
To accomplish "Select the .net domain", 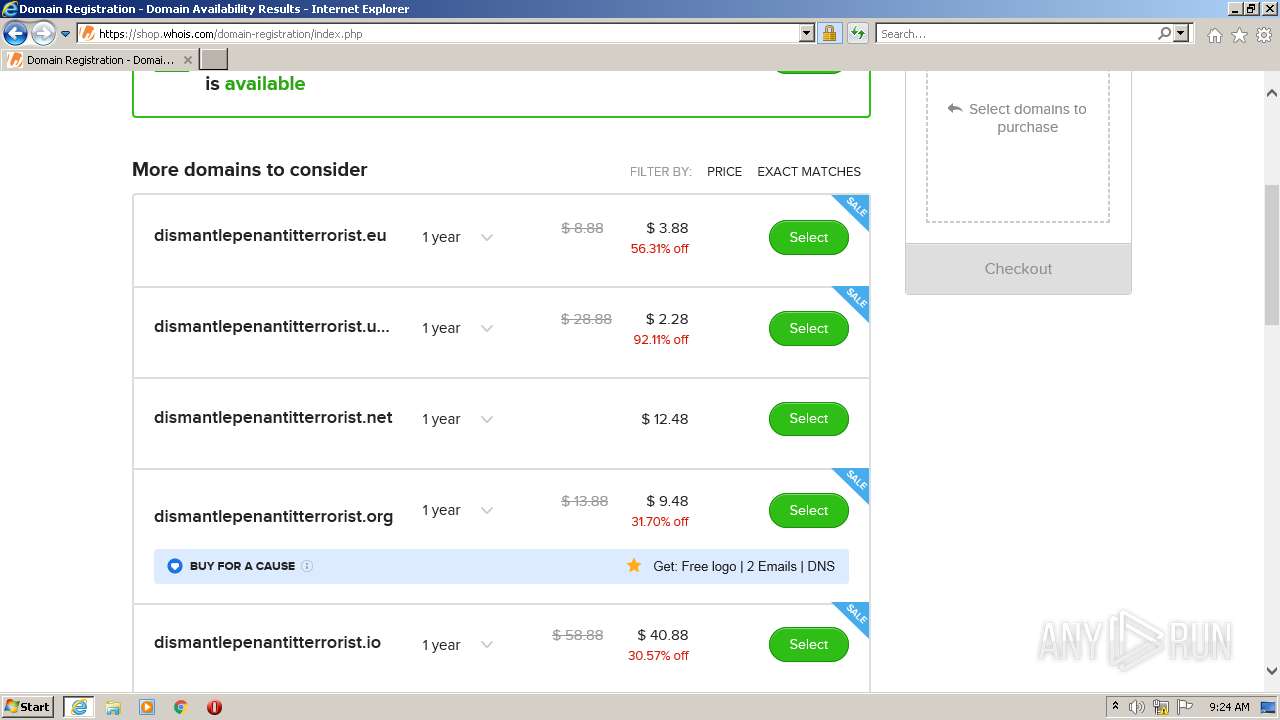I will point(808,418).
